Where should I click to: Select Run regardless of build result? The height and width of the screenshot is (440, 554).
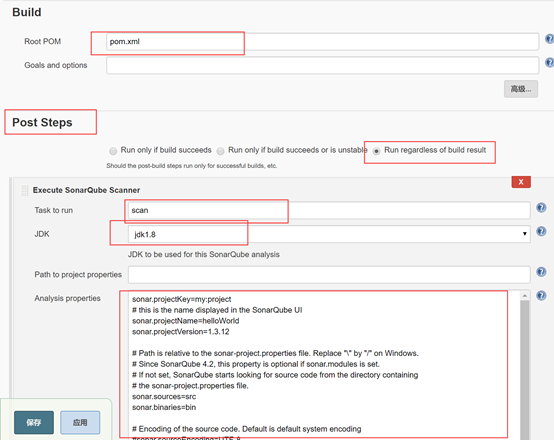377,151
